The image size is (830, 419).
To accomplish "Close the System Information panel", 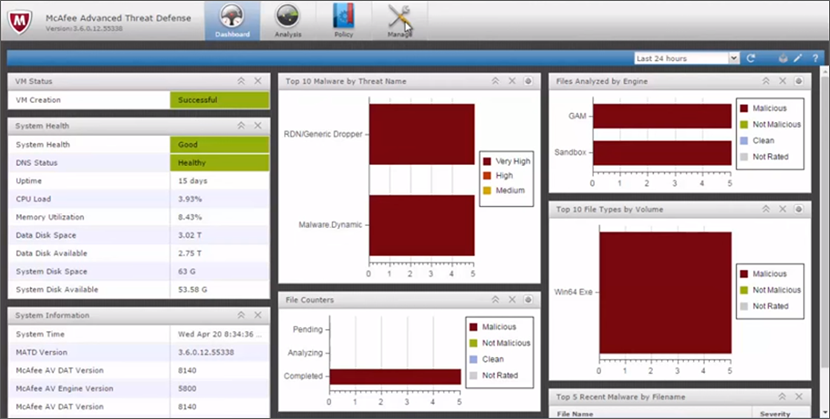I will (257, 315).
